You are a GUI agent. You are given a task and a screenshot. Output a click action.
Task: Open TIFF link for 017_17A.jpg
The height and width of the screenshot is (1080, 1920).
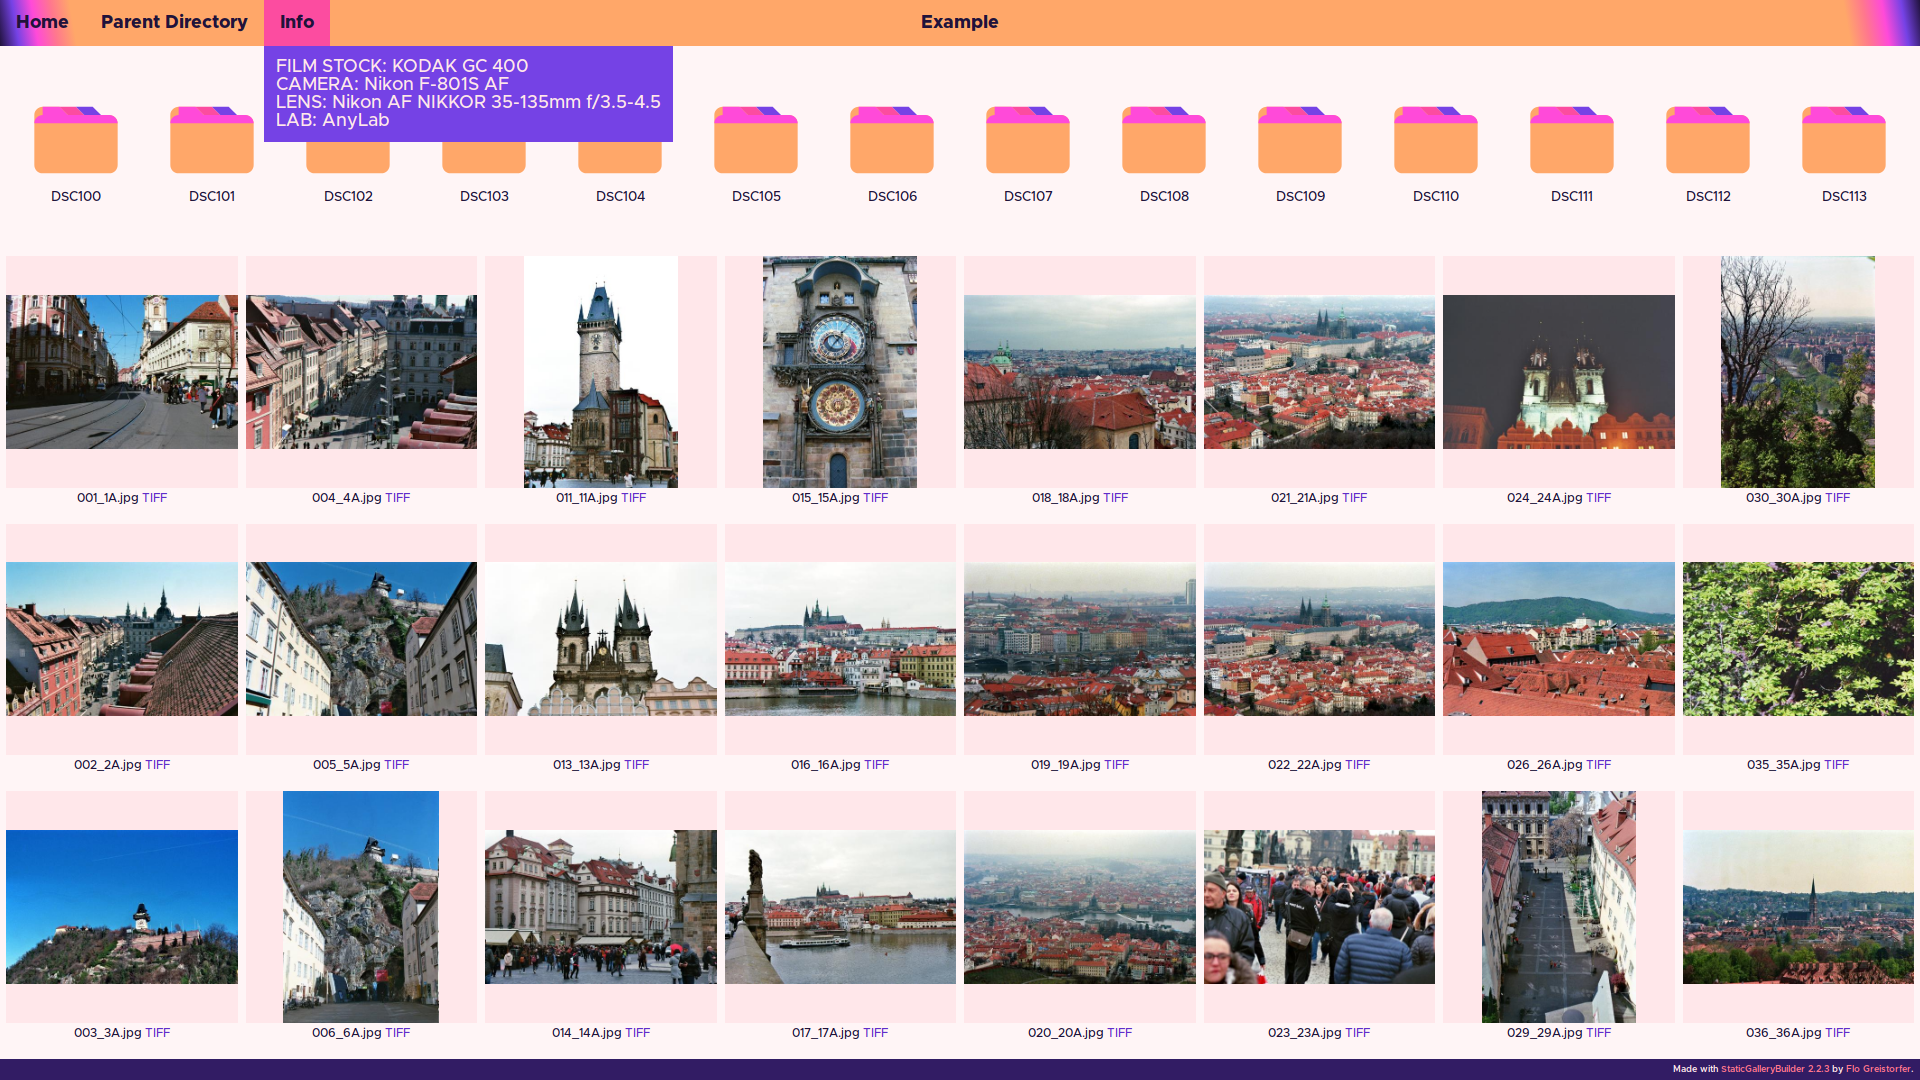tap(875, 1033)
